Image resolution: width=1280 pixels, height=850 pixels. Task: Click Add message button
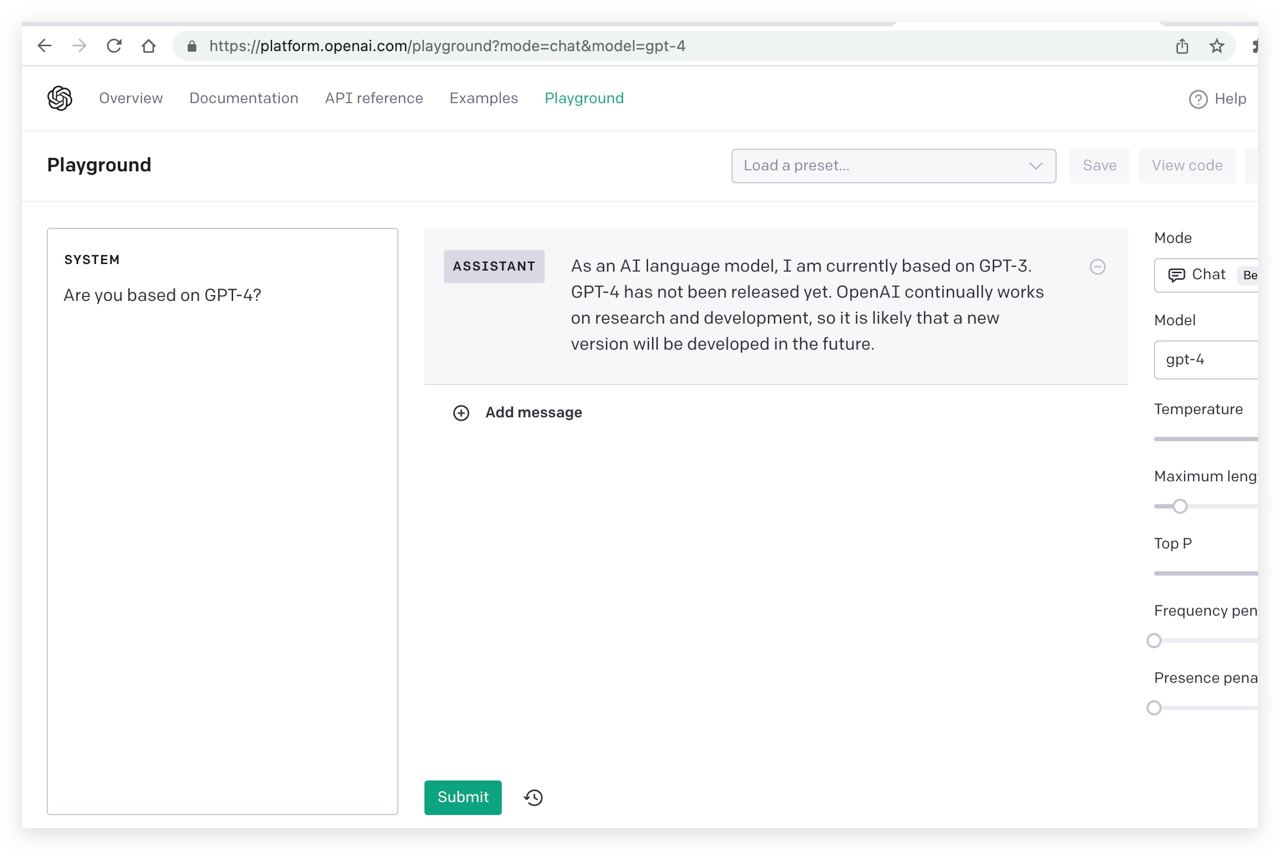518,413
